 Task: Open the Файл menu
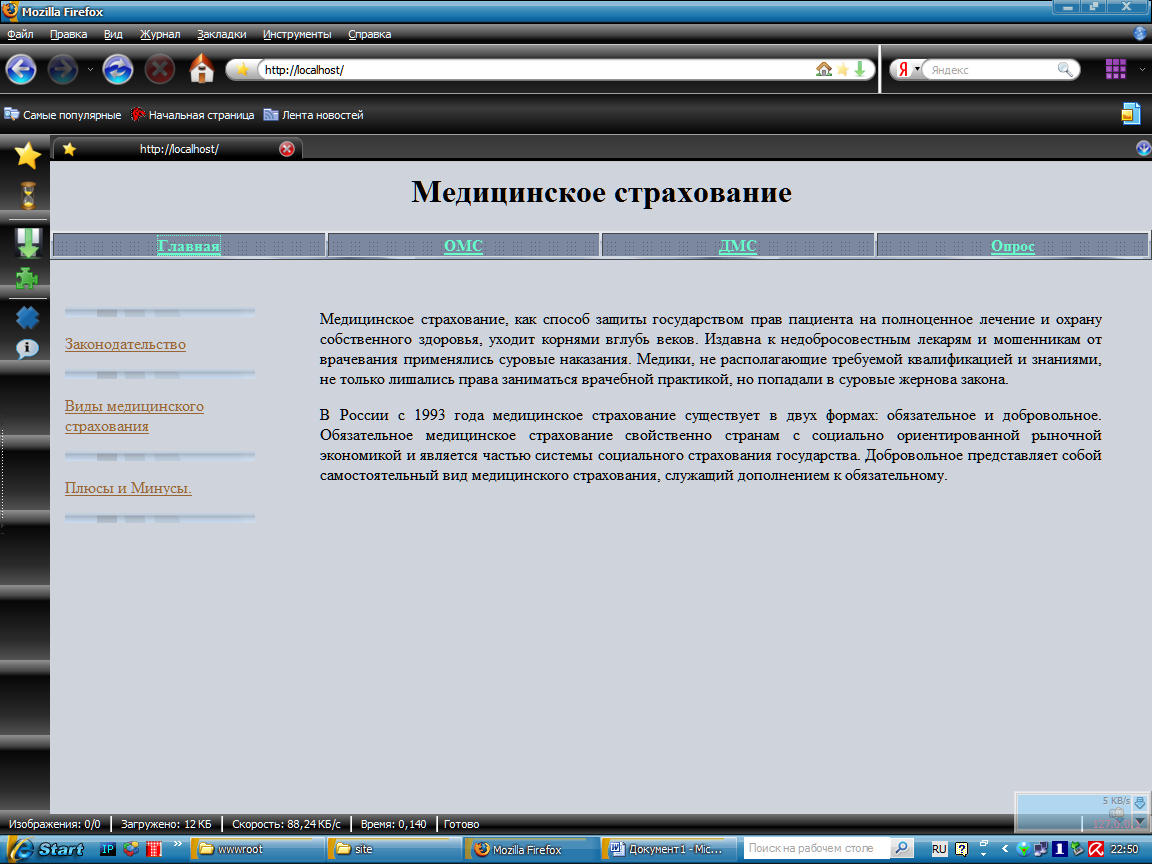[x=20, y=34]
